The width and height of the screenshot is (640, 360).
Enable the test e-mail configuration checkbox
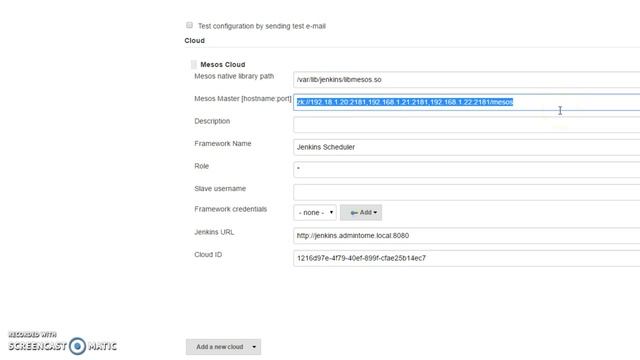click(x=189, y=25)
